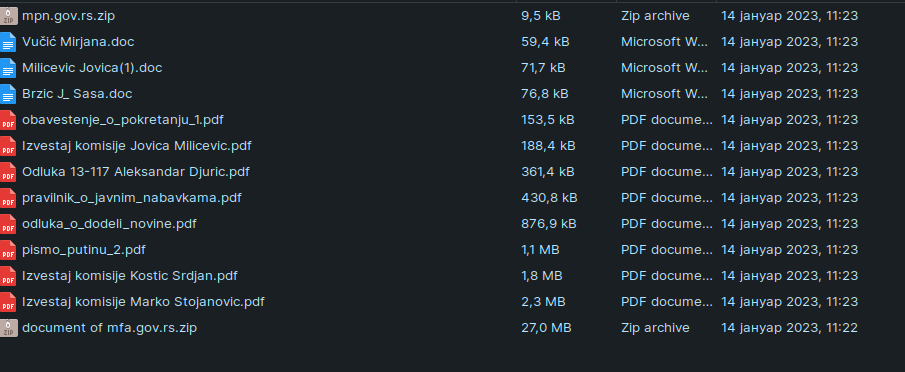The height and width of the screenshot is (372, 905).
Task: Click the 876,9 kB size cell
Action: coord(548,224)
